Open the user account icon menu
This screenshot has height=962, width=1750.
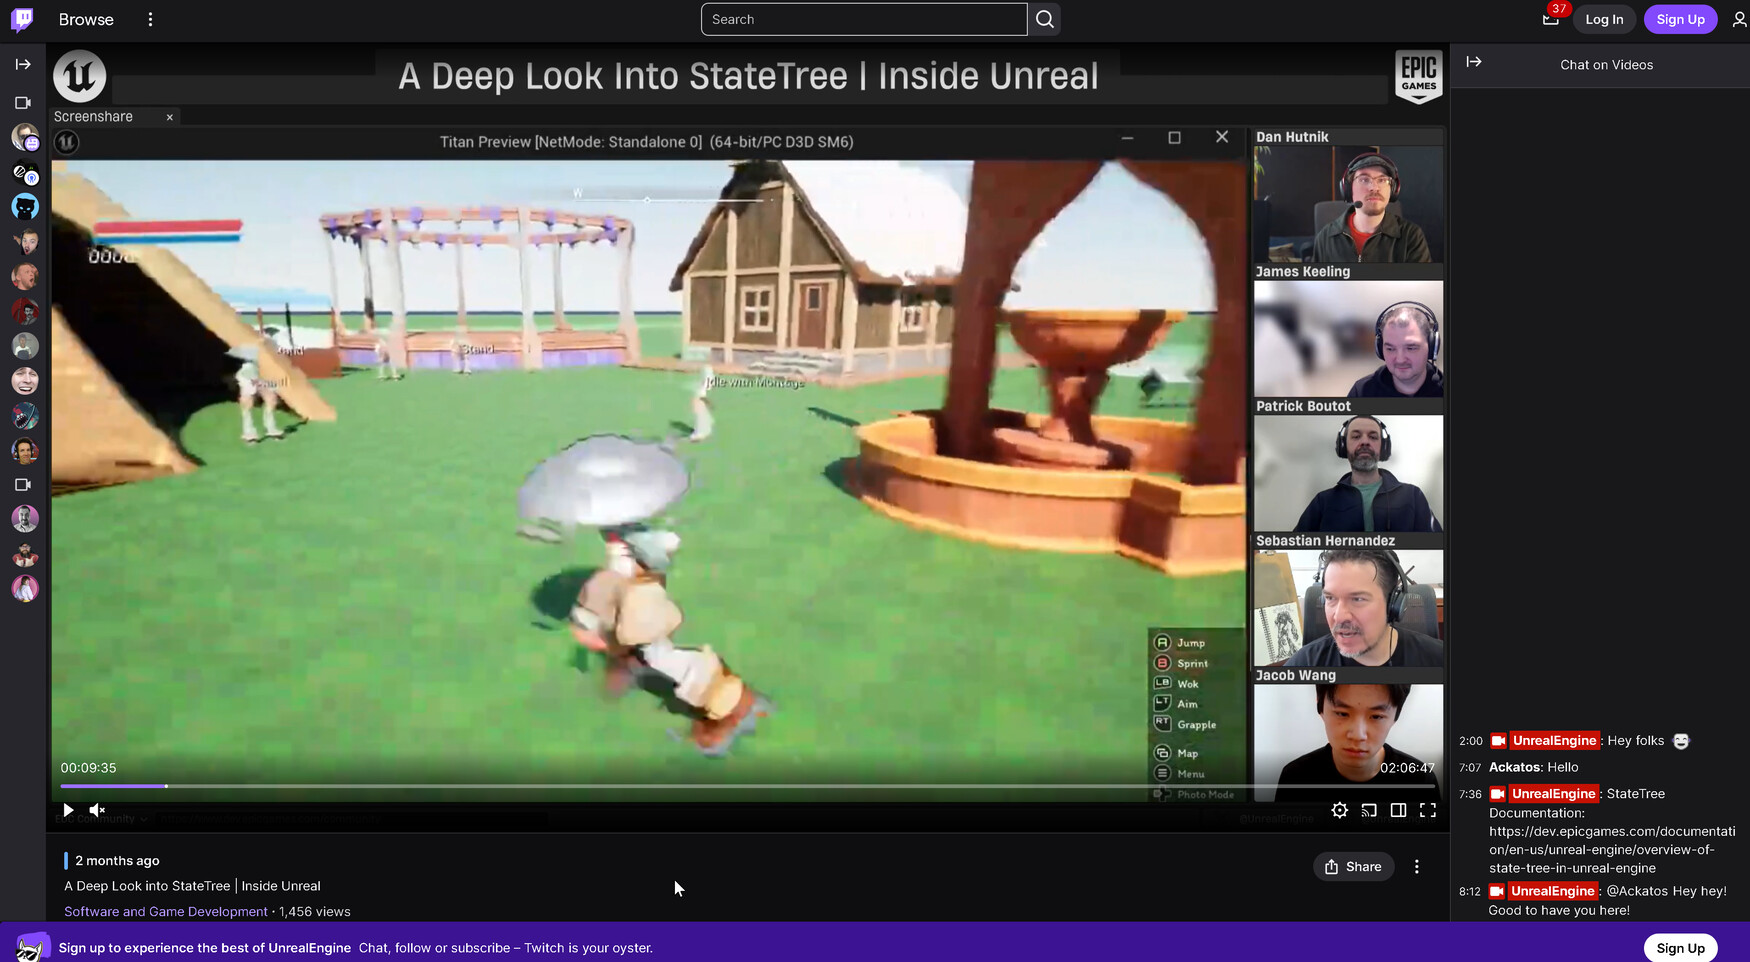pyautogui.click(x=1739, y=19)
